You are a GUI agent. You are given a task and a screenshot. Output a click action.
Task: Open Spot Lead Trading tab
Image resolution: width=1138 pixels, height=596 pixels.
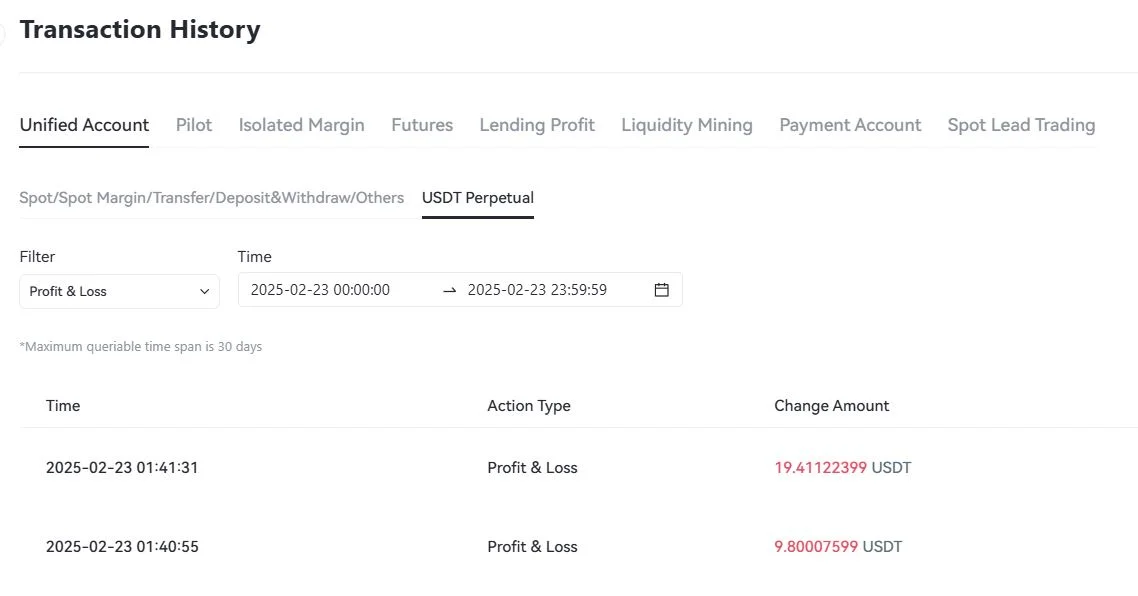coord(1021,125)
